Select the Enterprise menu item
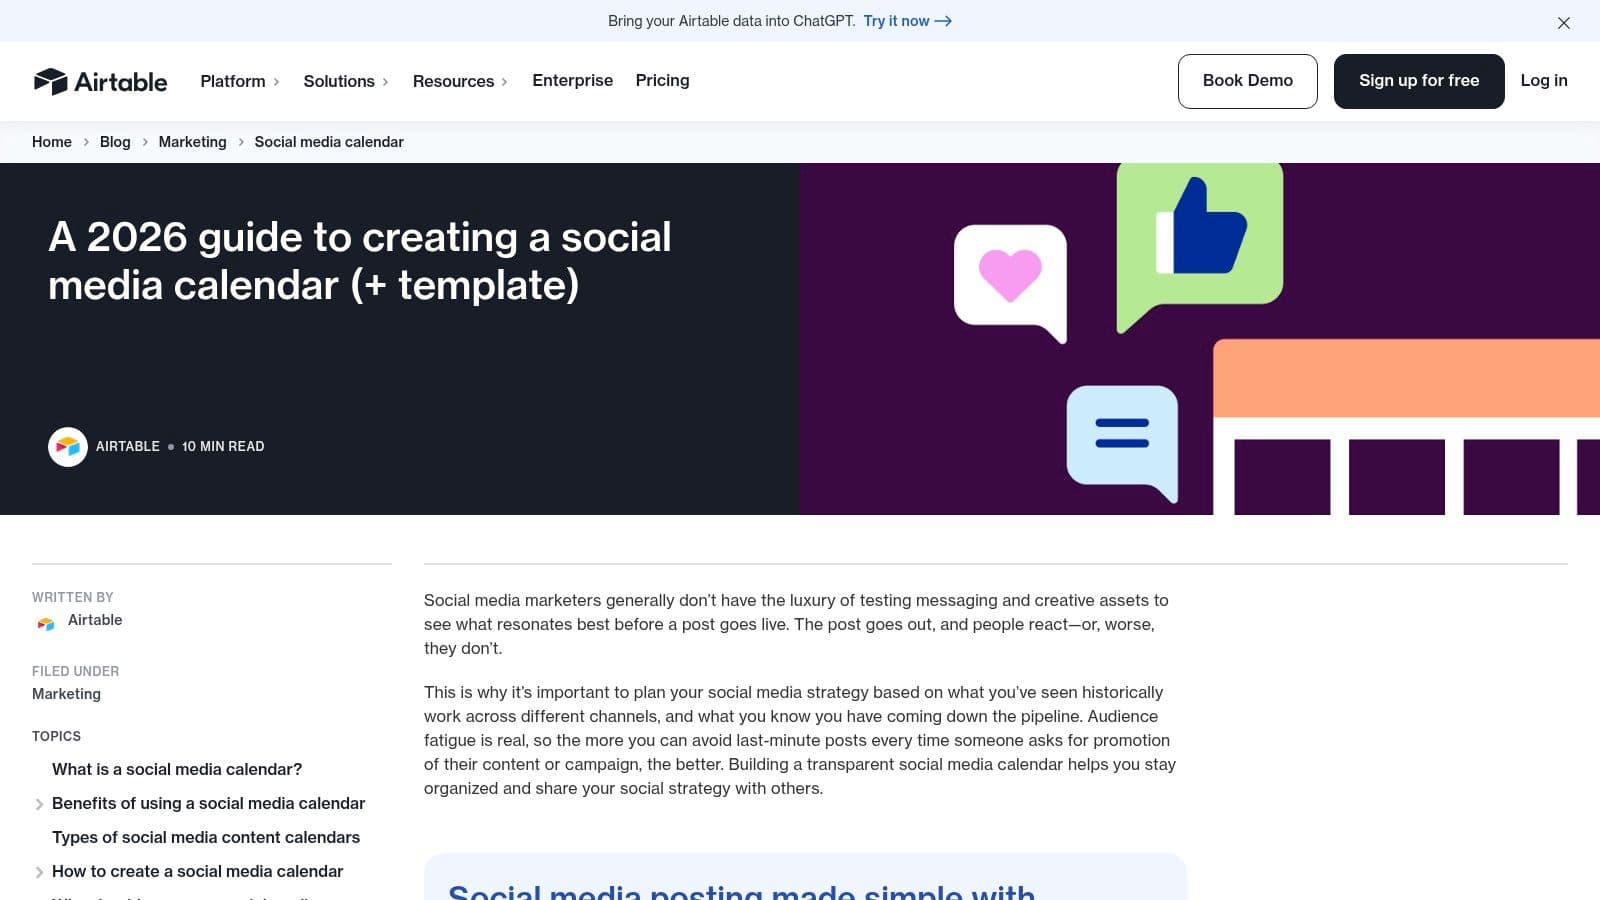The height and width of the screenshot is (900, 1600). 572,81
